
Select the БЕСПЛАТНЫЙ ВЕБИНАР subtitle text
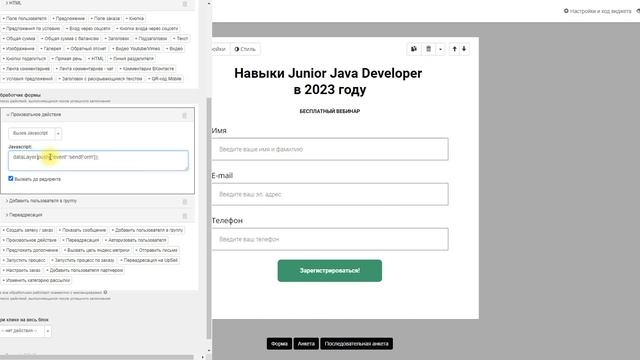pyautogui.click(x=330, y=111)
